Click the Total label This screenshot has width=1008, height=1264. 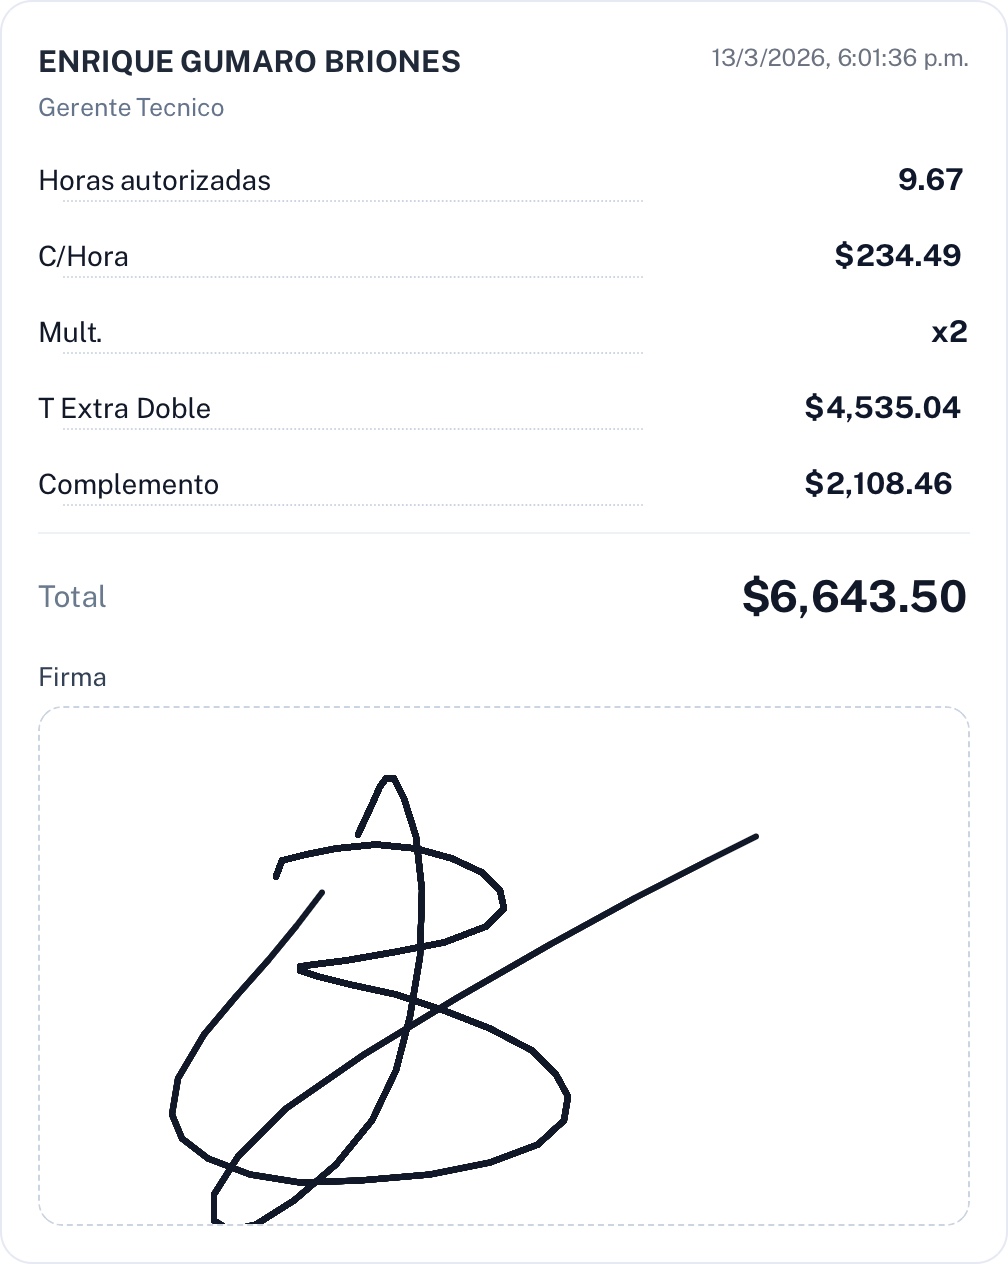[72, 597]
